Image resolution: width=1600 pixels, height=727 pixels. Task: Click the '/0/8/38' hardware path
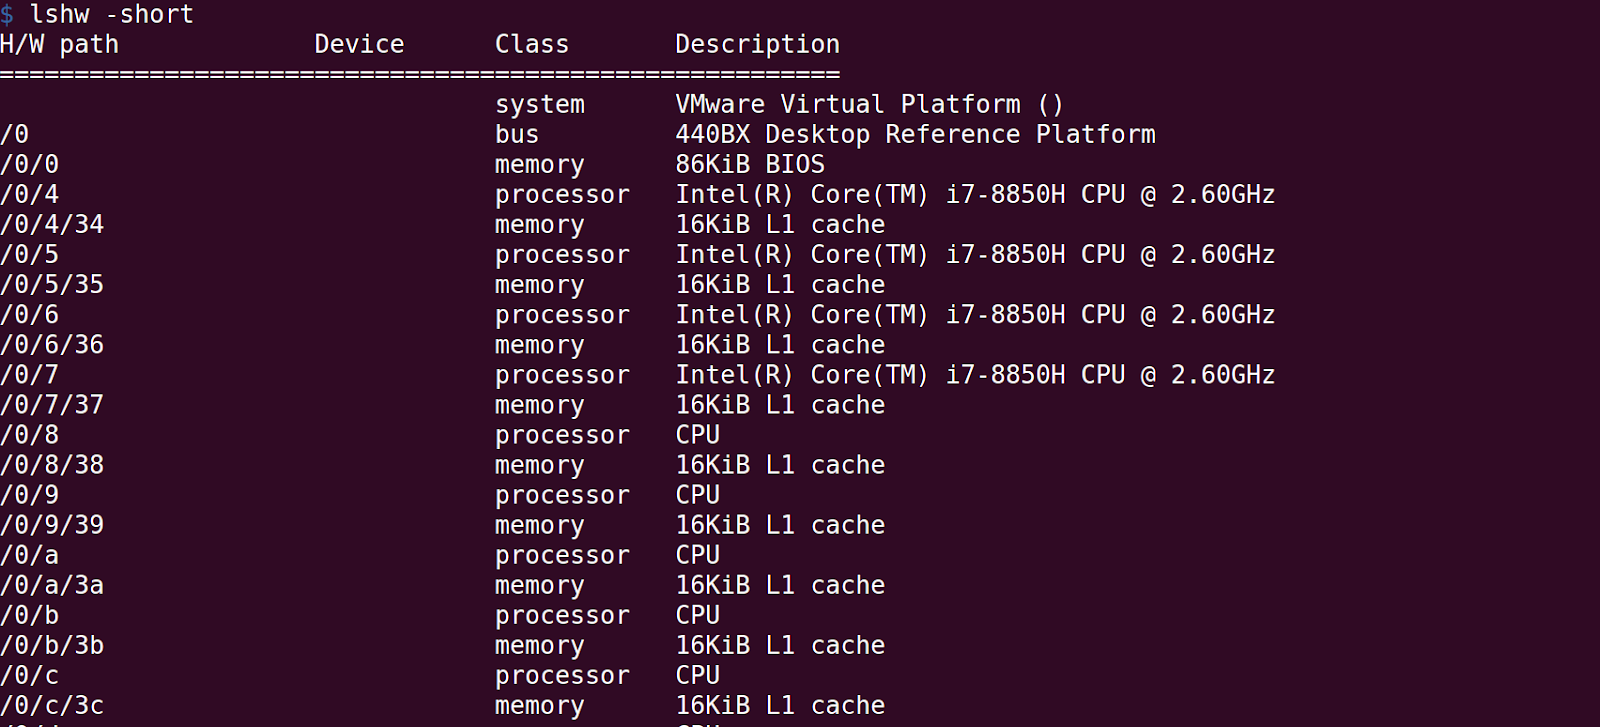(x=52, y=465)
